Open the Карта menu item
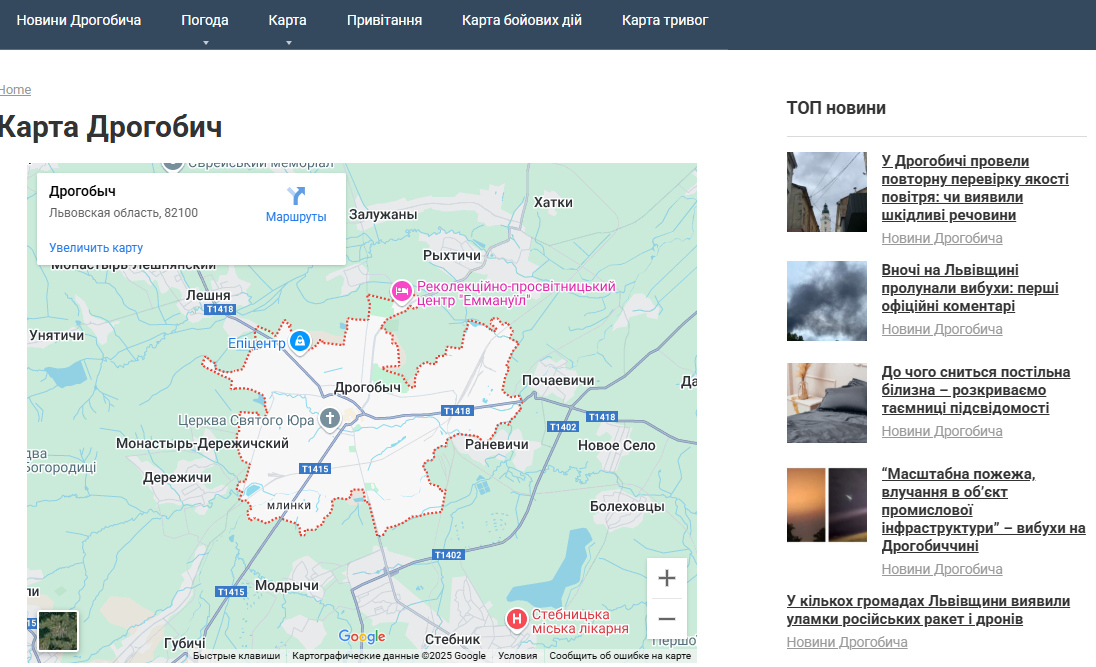 coord(287,20)
